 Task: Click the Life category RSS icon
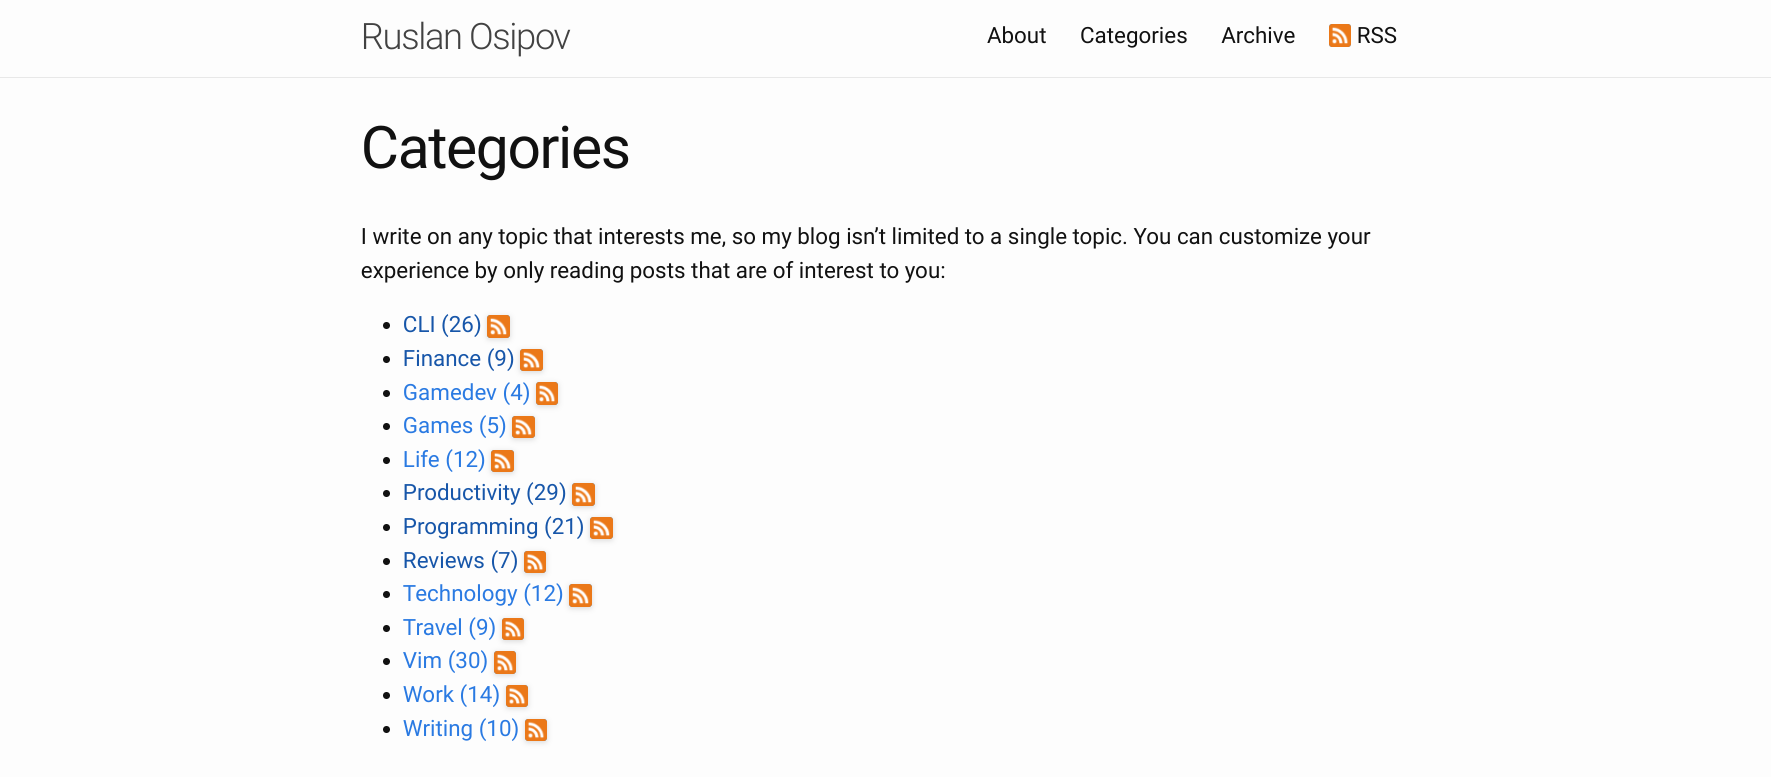502,460
